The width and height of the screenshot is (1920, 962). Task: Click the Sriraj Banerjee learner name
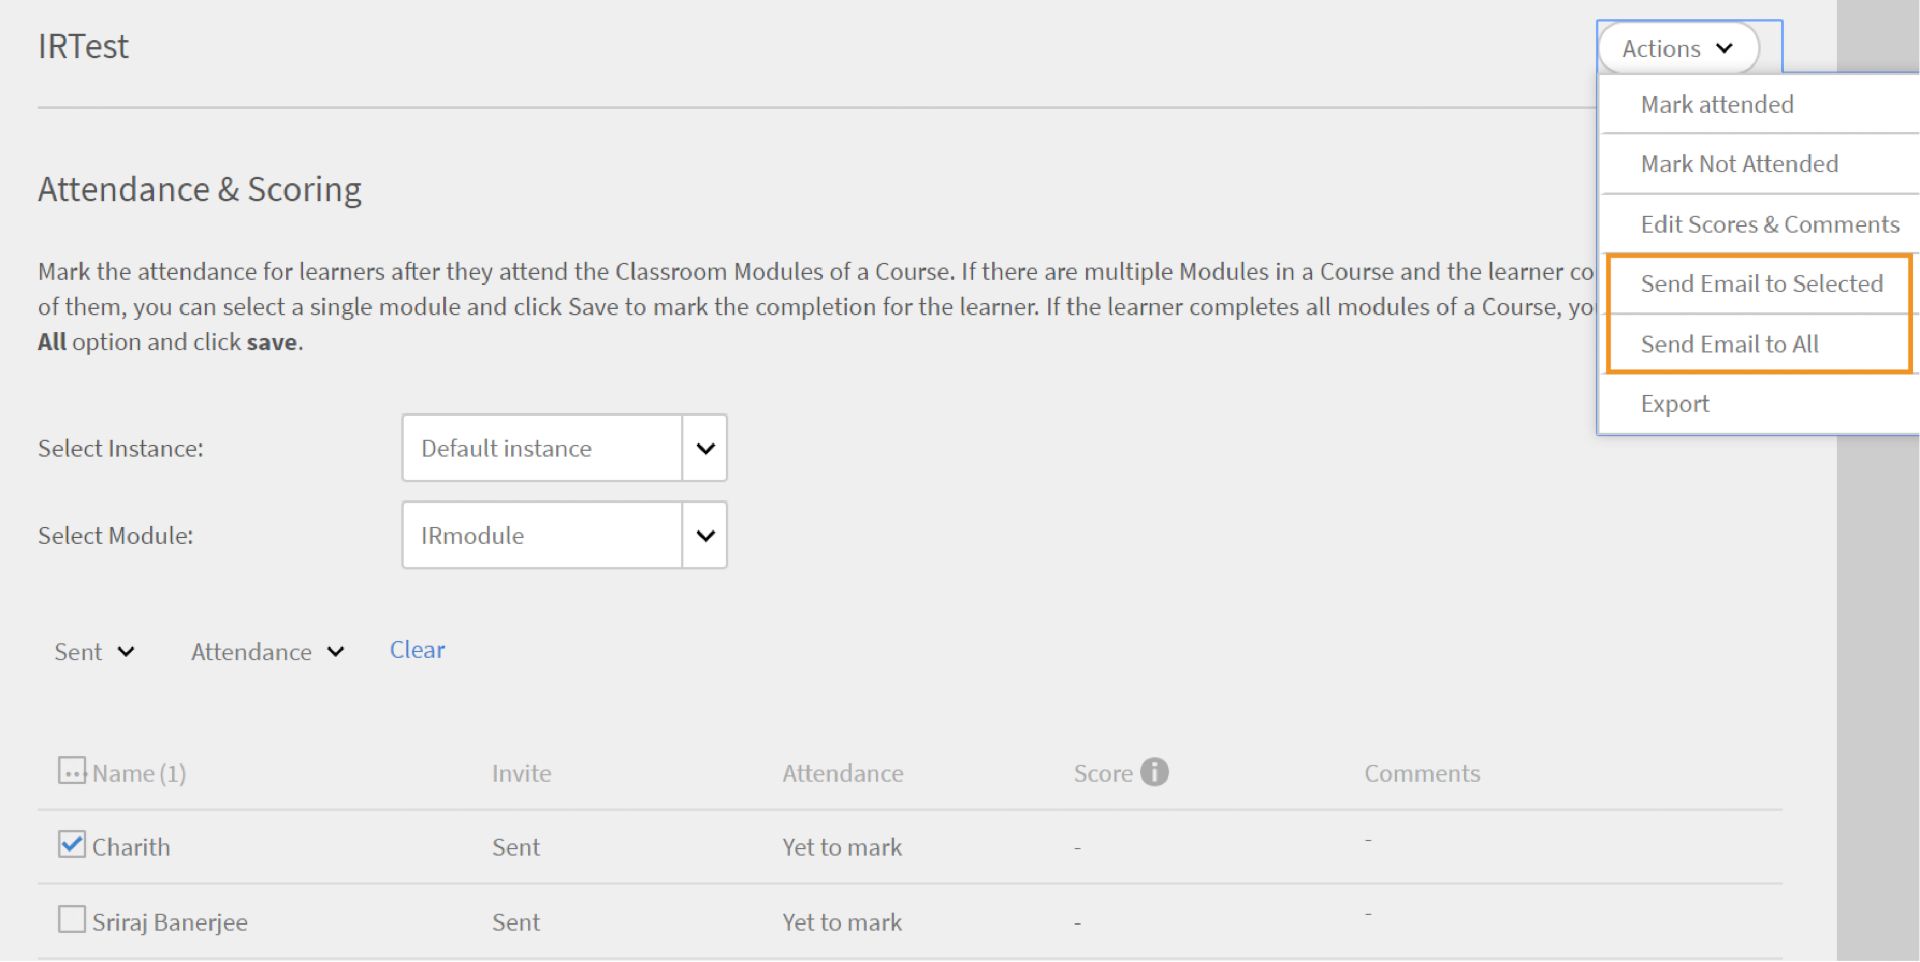click(x=170, y=922)
